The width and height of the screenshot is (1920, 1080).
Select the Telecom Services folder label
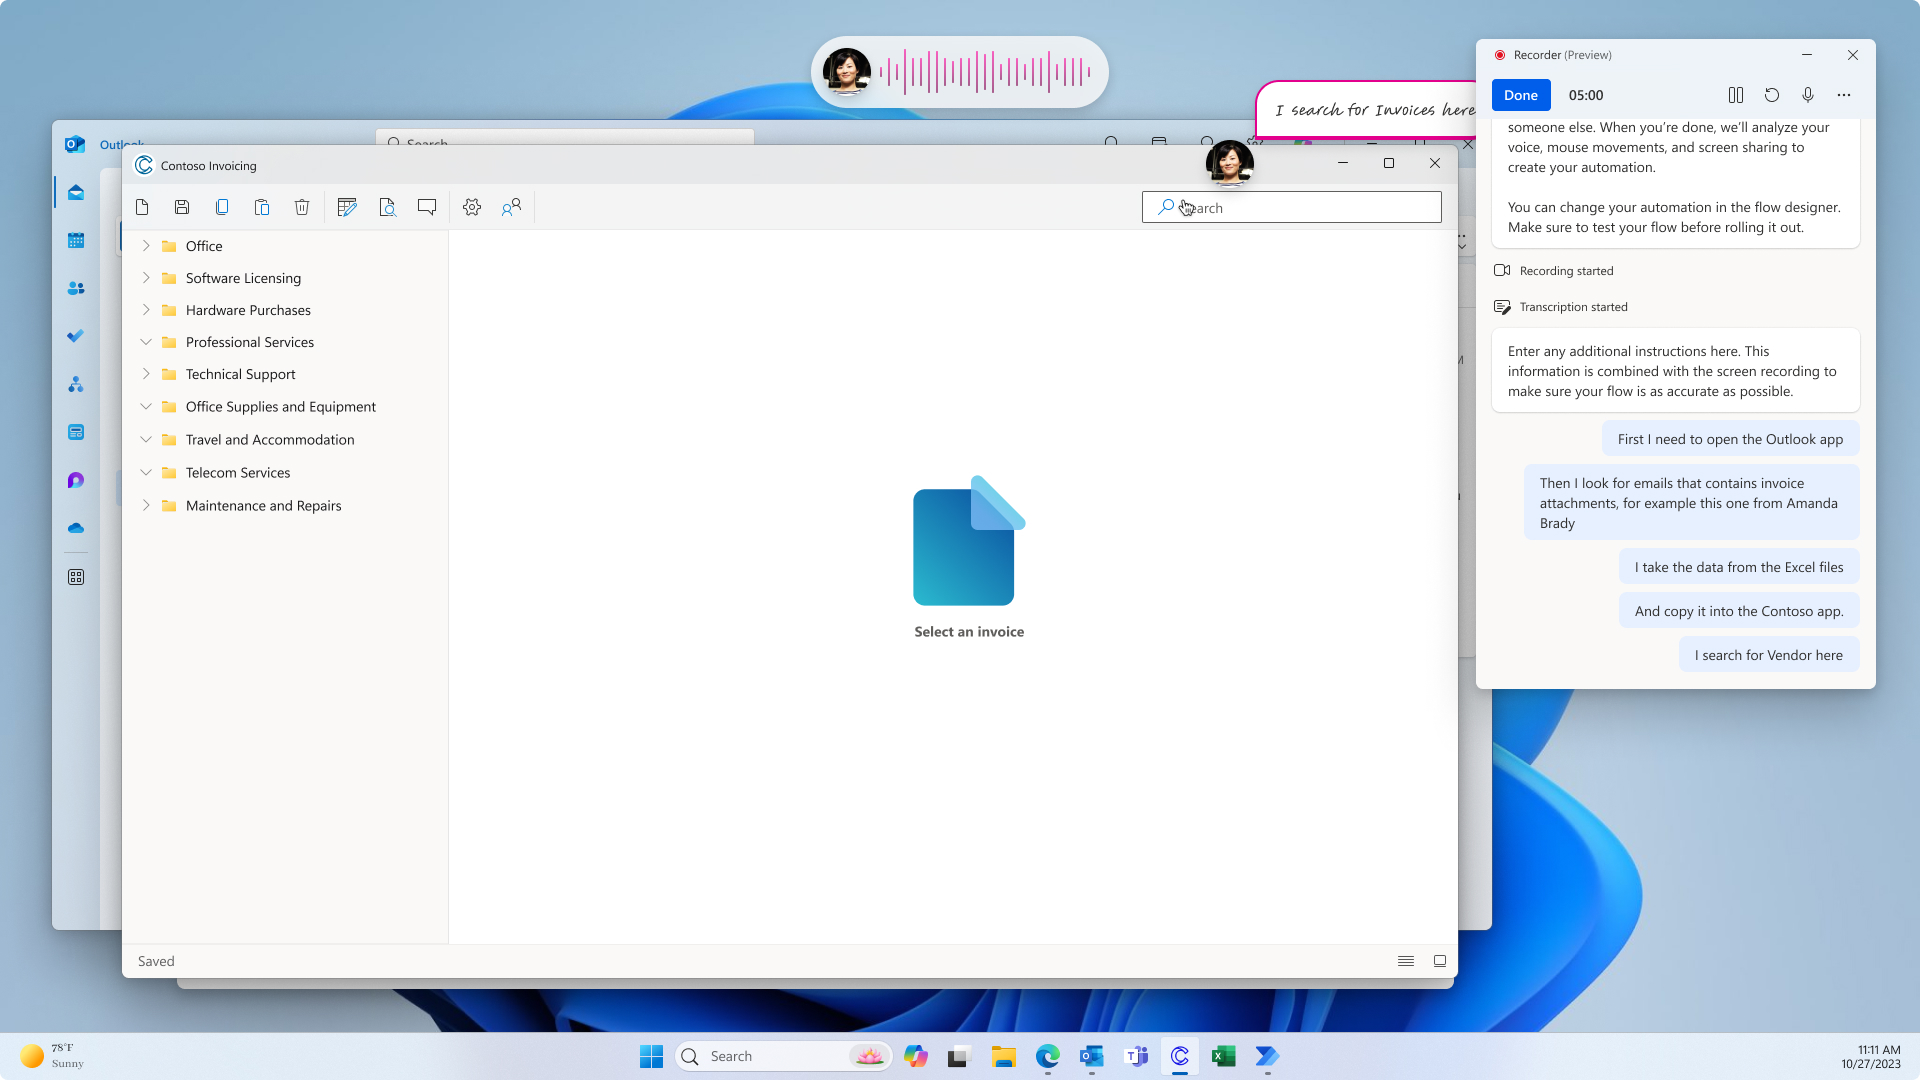click(238, 473)
